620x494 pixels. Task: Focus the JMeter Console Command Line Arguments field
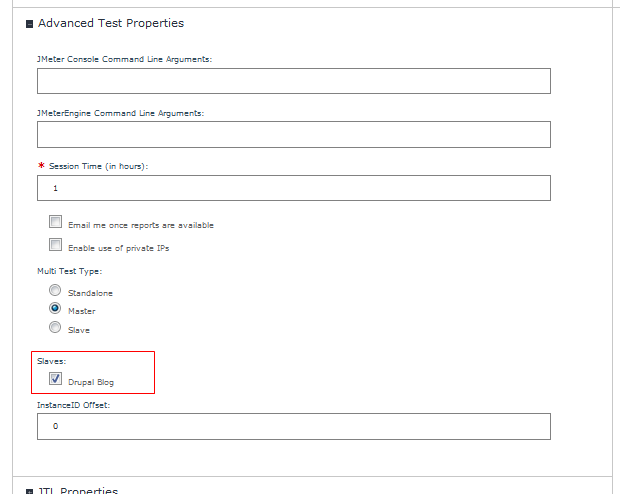tap(294, 81)
